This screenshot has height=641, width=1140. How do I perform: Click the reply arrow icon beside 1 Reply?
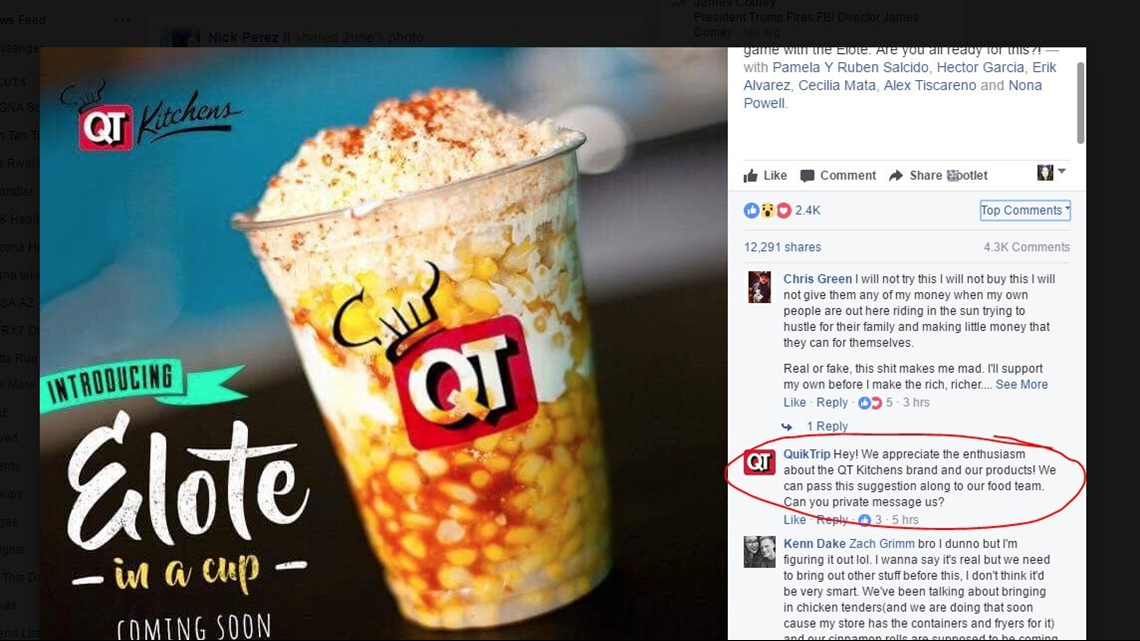point(787,427)
